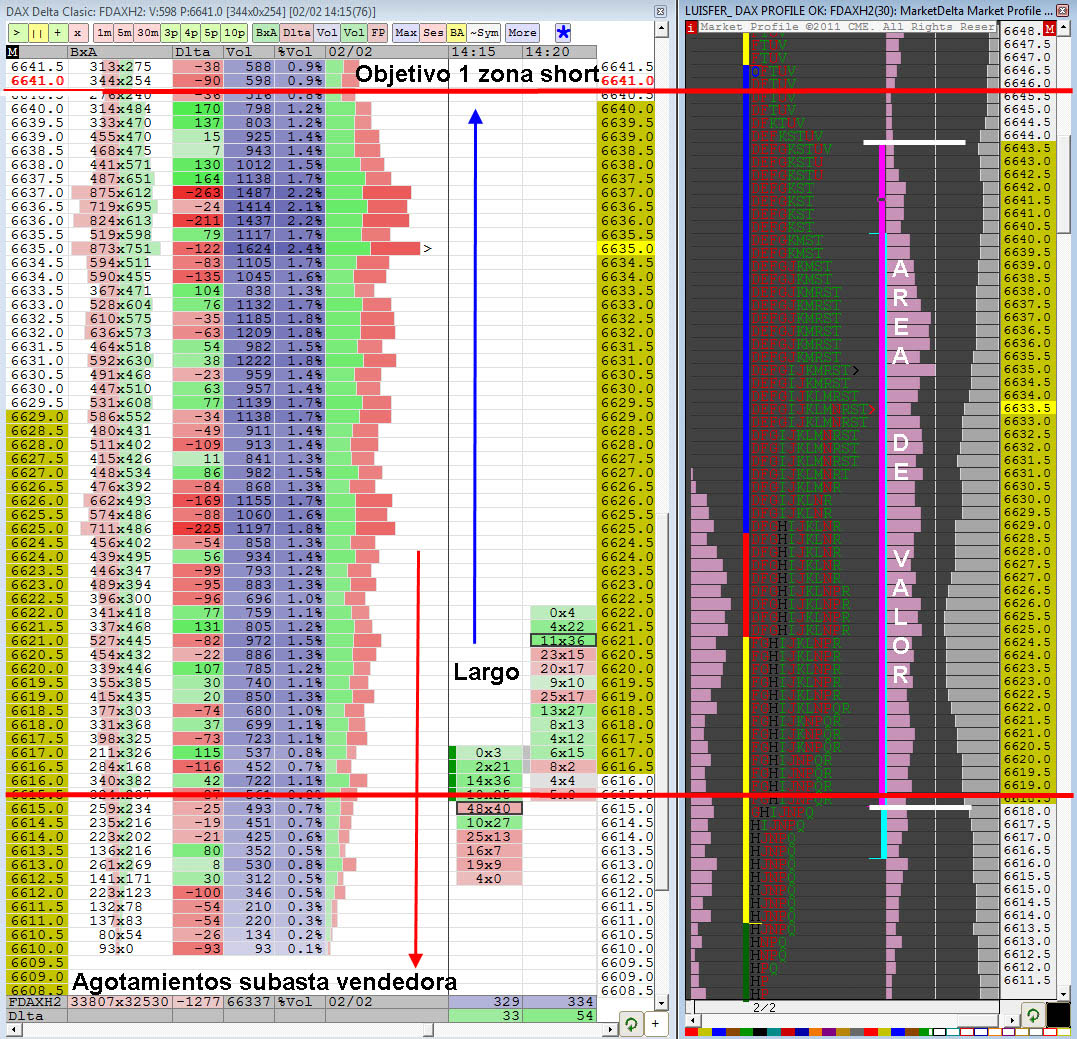Screen dimensions: 1077x1039
Task: Click the boxed '11x36' cell in 14:20 column
Action: 563,641
